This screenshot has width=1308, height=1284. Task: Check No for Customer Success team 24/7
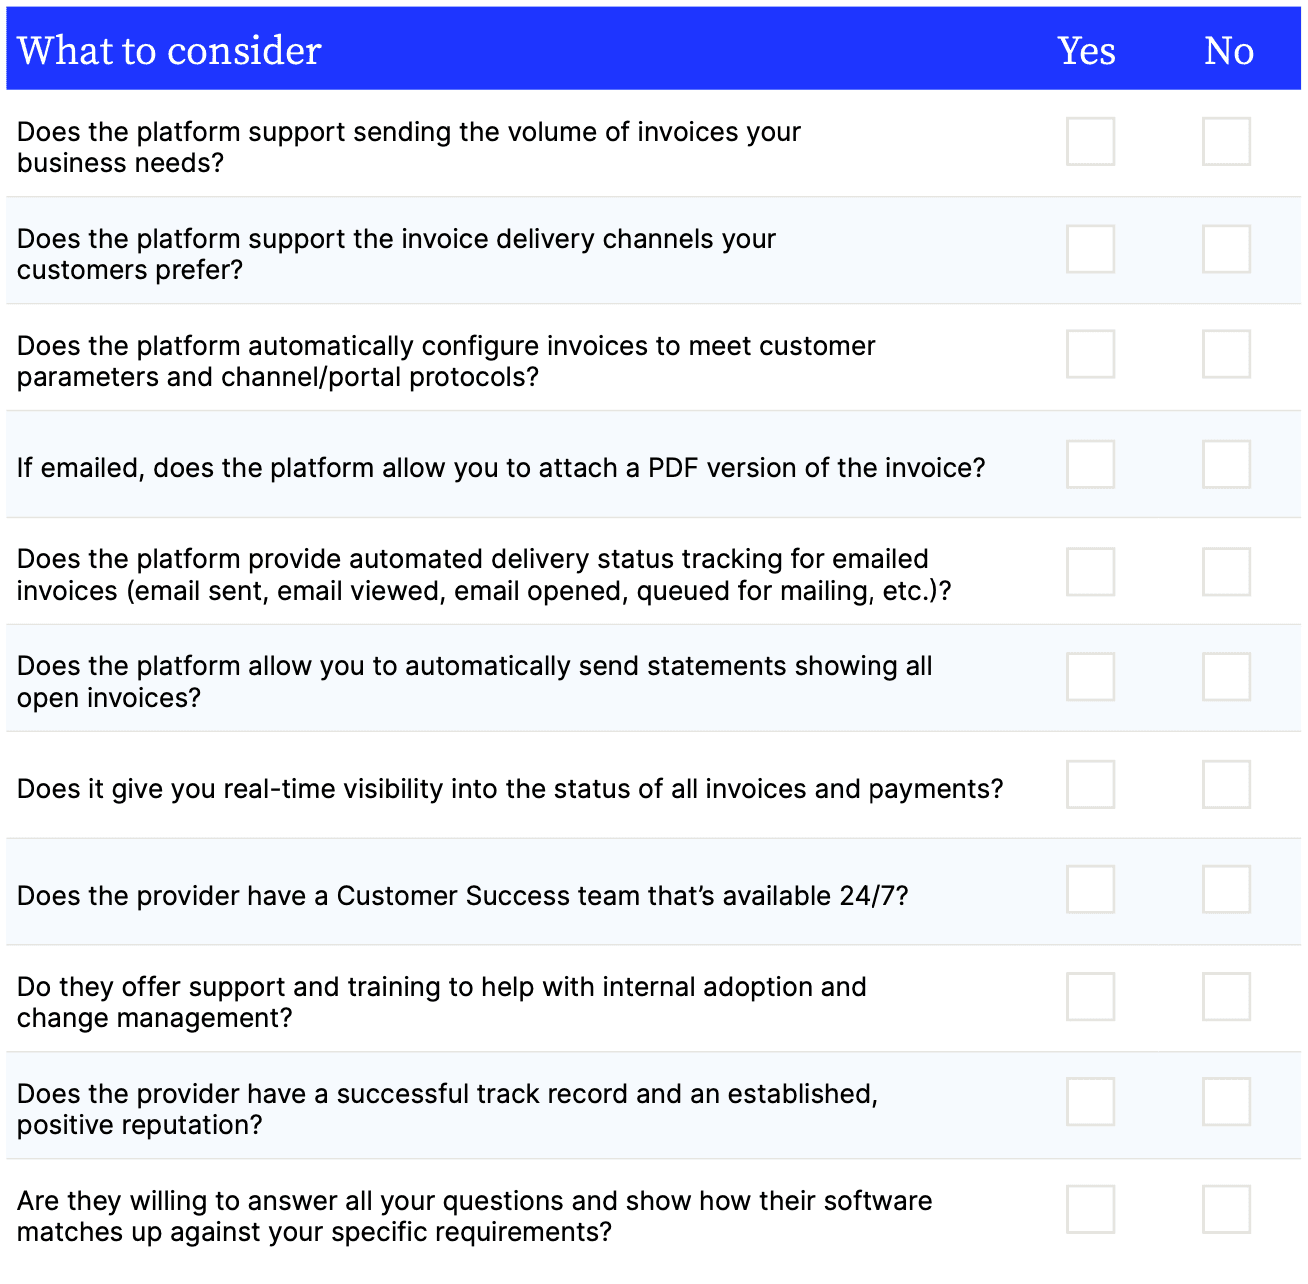tap(1226, 889)
